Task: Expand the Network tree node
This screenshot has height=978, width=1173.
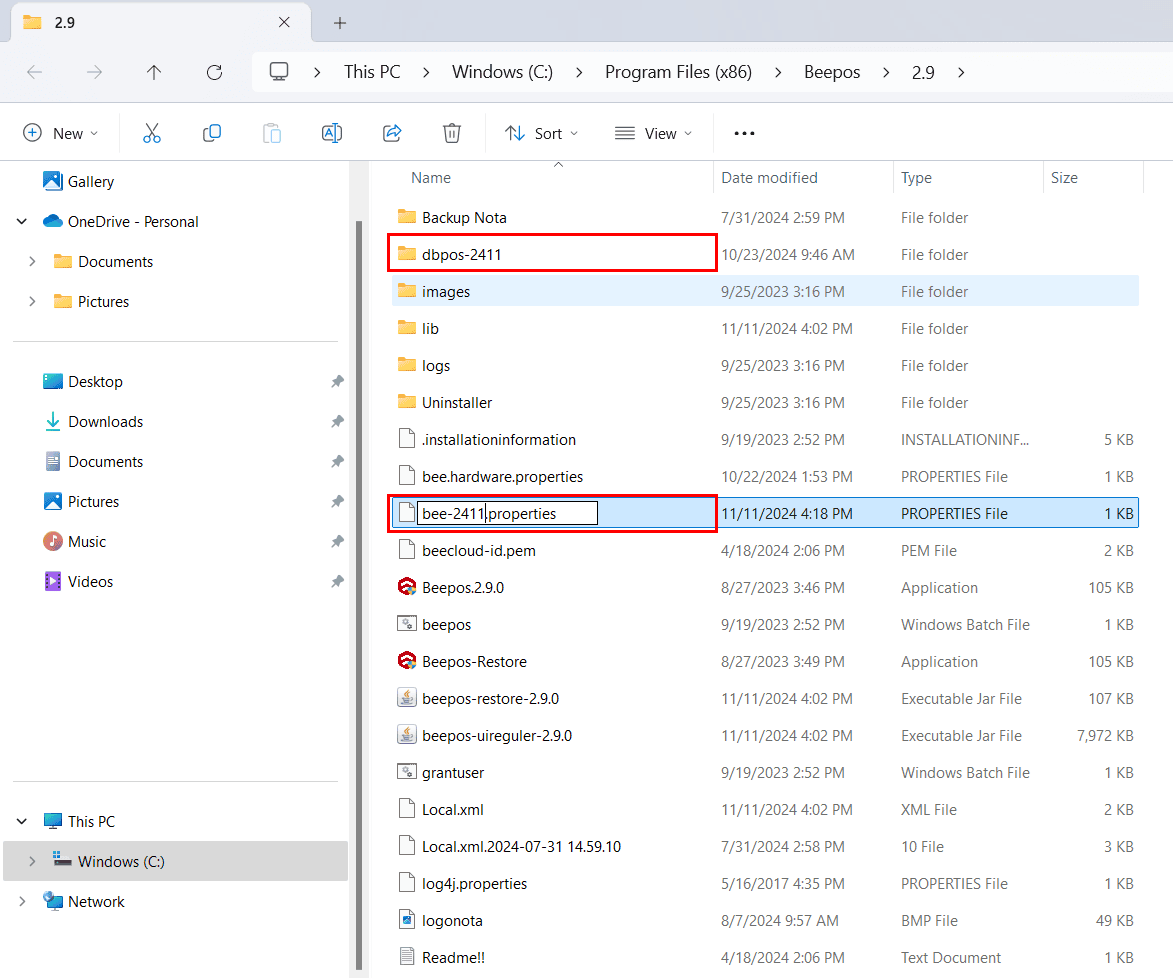Action: coord(22,902)
